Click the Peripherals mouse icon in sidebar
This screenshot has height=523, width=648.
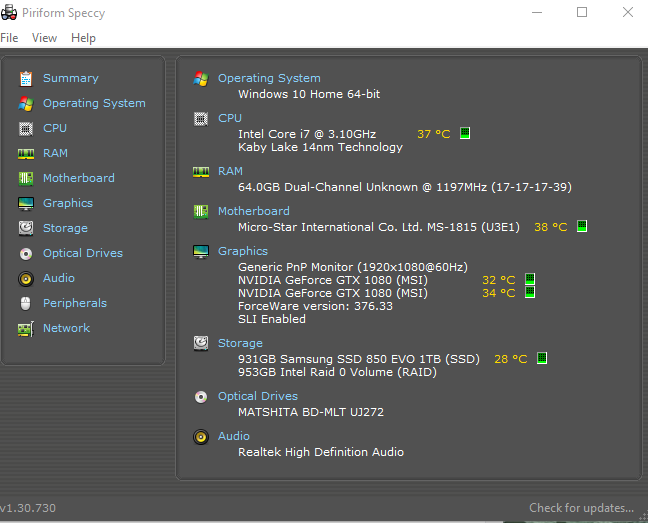25,303
